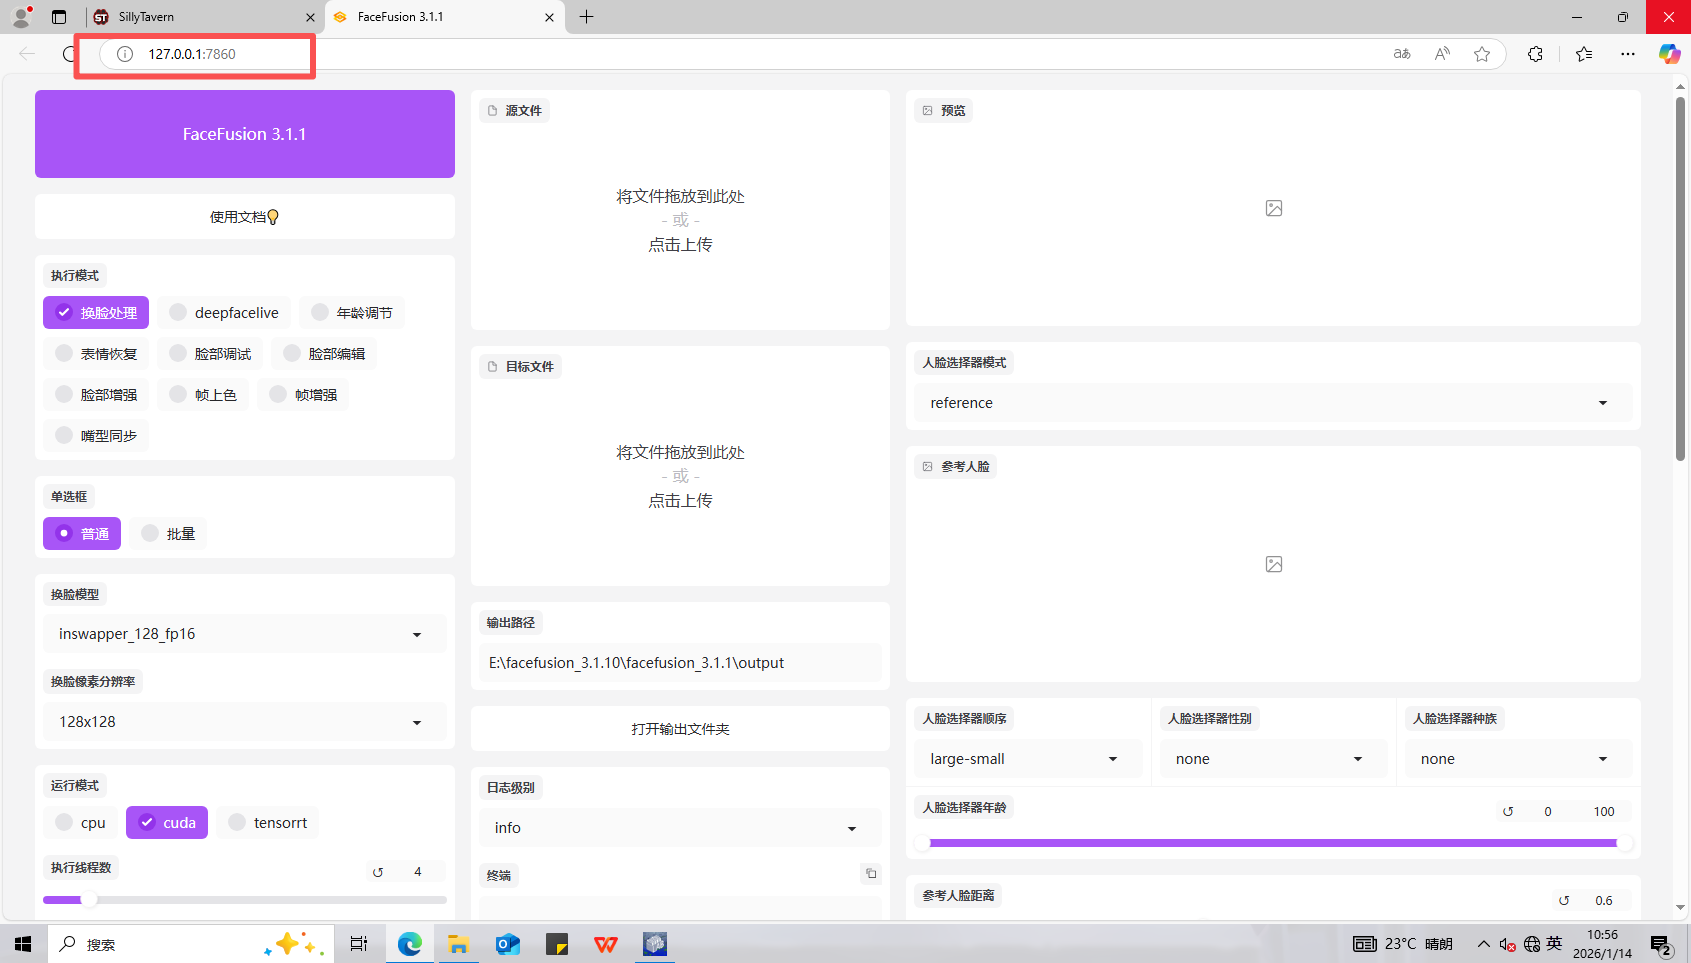The image size is (1691, 963).
Task: Open WPS Office from the taskbar
Action: pos(605,944)
